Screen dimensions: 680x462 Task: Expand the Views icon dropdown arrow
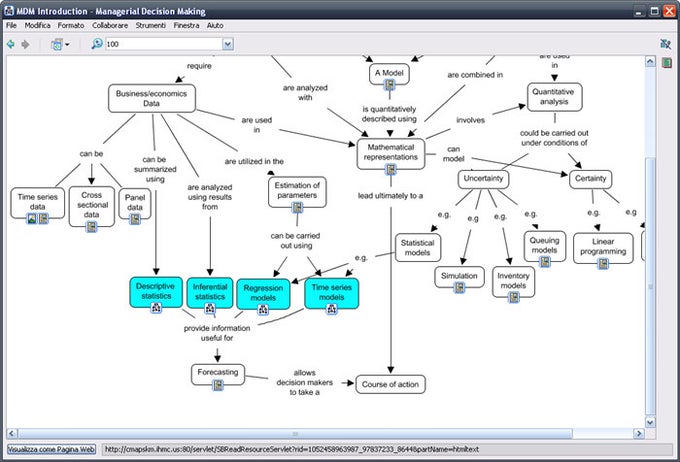tap(67, 44)
